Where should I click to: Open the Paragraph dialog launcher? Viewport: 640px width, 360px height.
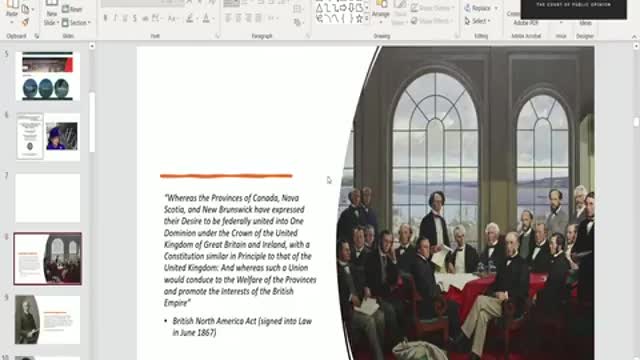pos(308,36)
